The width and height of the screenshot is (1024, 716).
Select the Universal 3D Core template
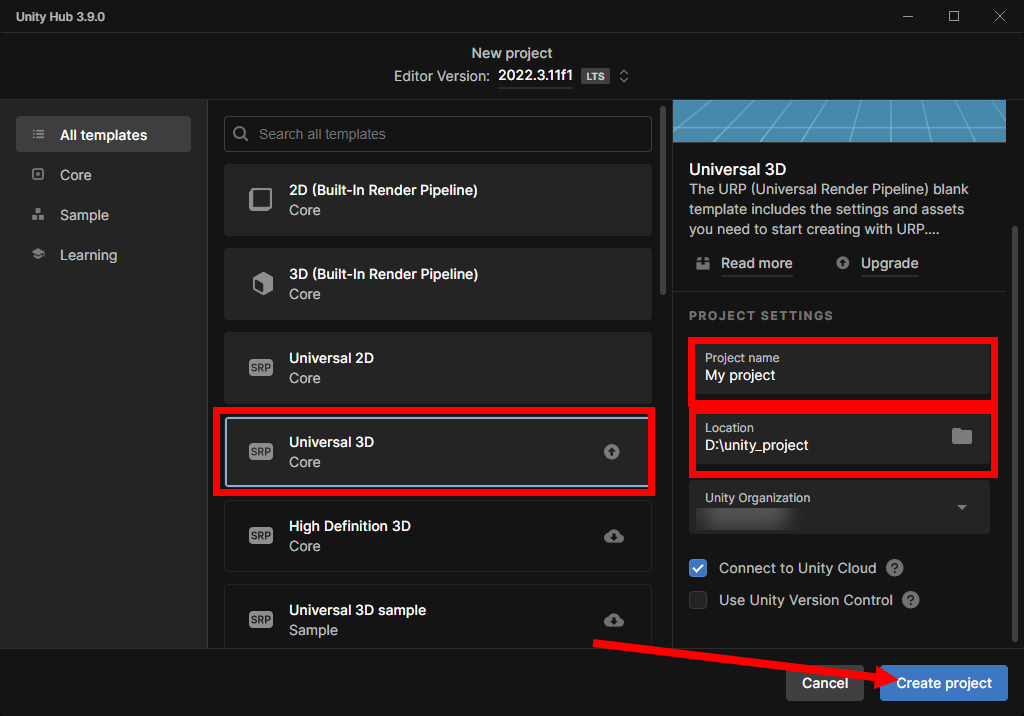438,452
